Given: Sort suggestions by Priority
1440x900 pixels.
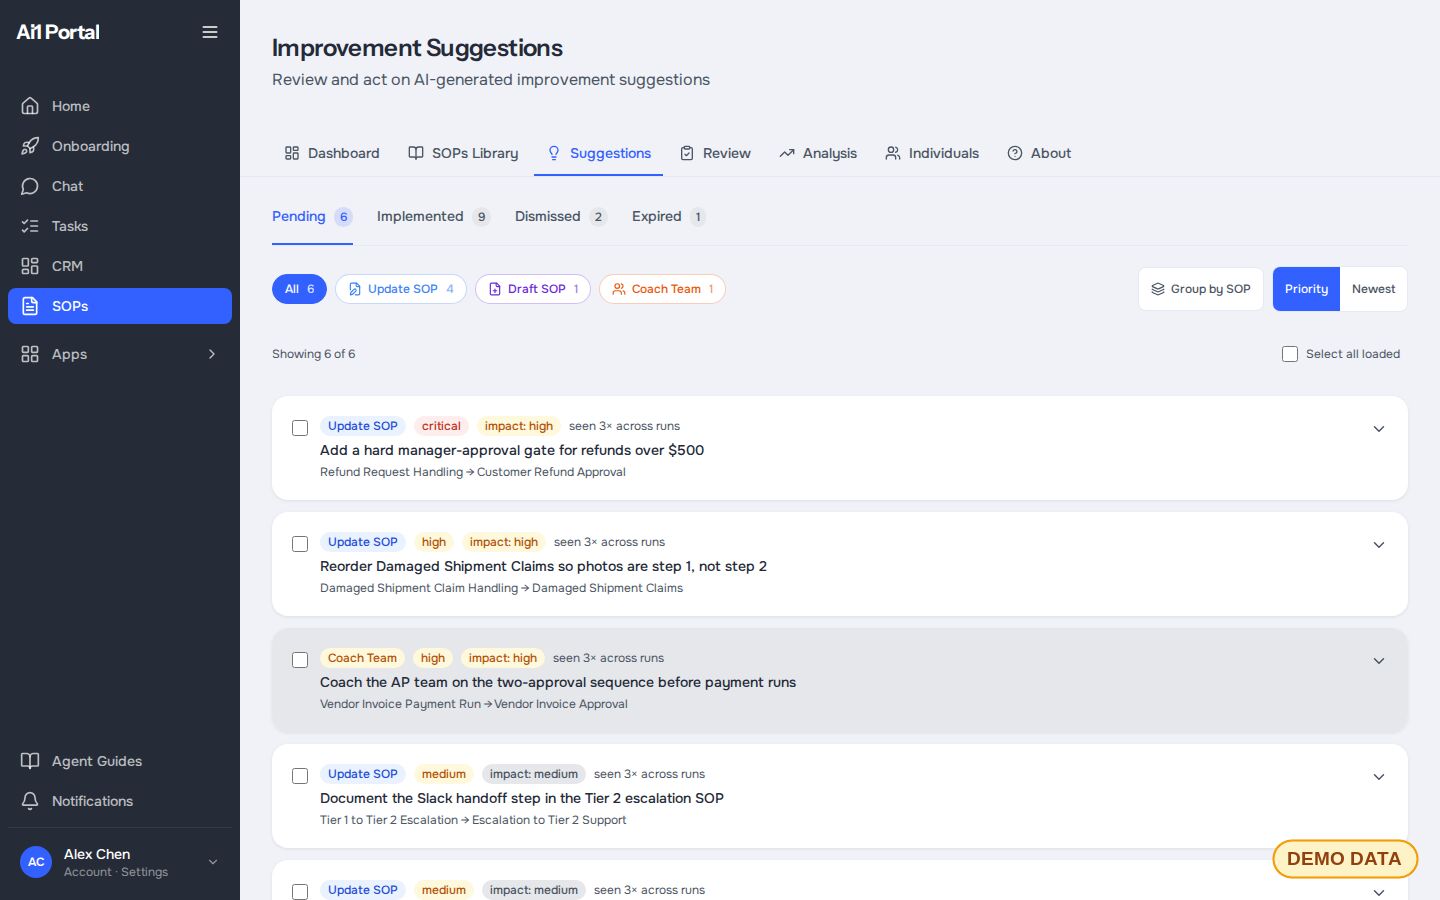Looking at the screenshot, I should click(x=1306, y=289).
